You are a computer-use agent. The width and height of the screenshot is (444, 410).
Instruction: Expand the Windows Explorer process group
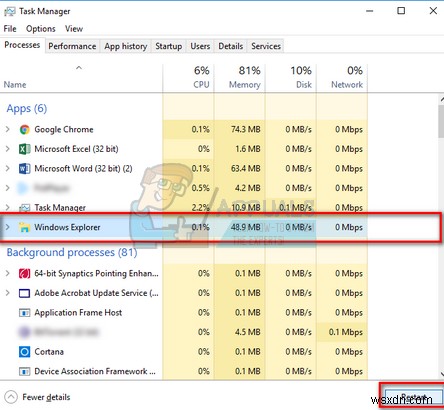[x=8, y=227]
